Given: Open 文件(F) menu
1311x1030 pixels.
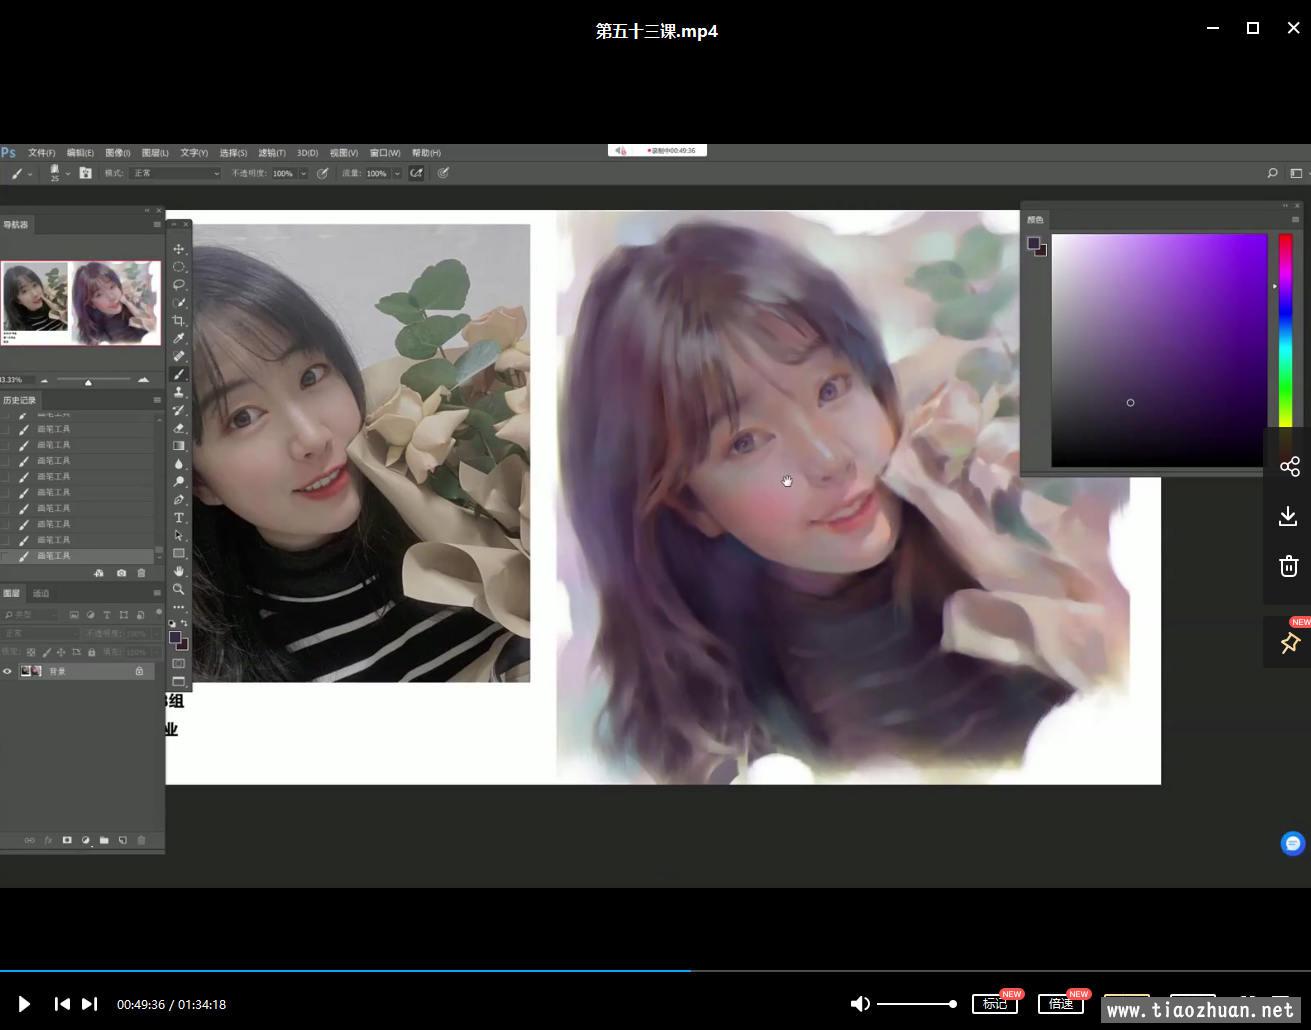Looking at the screenshot, I should coord(42,153).
